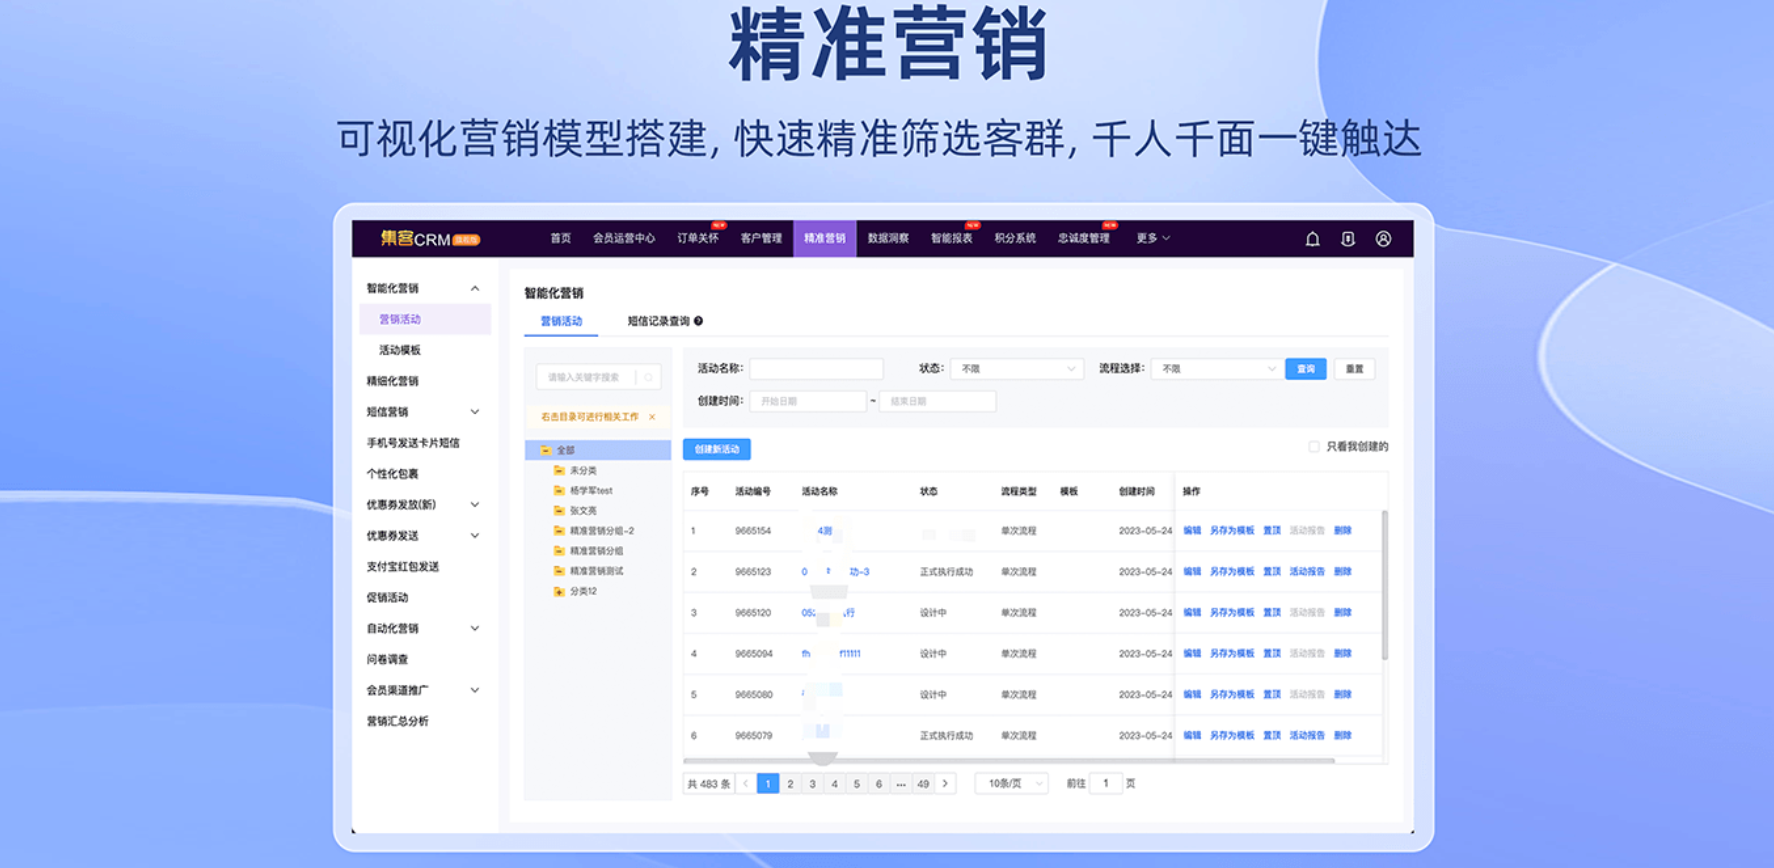This screenshot has width=1774, height=868.
Task: Go to page 3 in pagination
Action: click(812, 784)
